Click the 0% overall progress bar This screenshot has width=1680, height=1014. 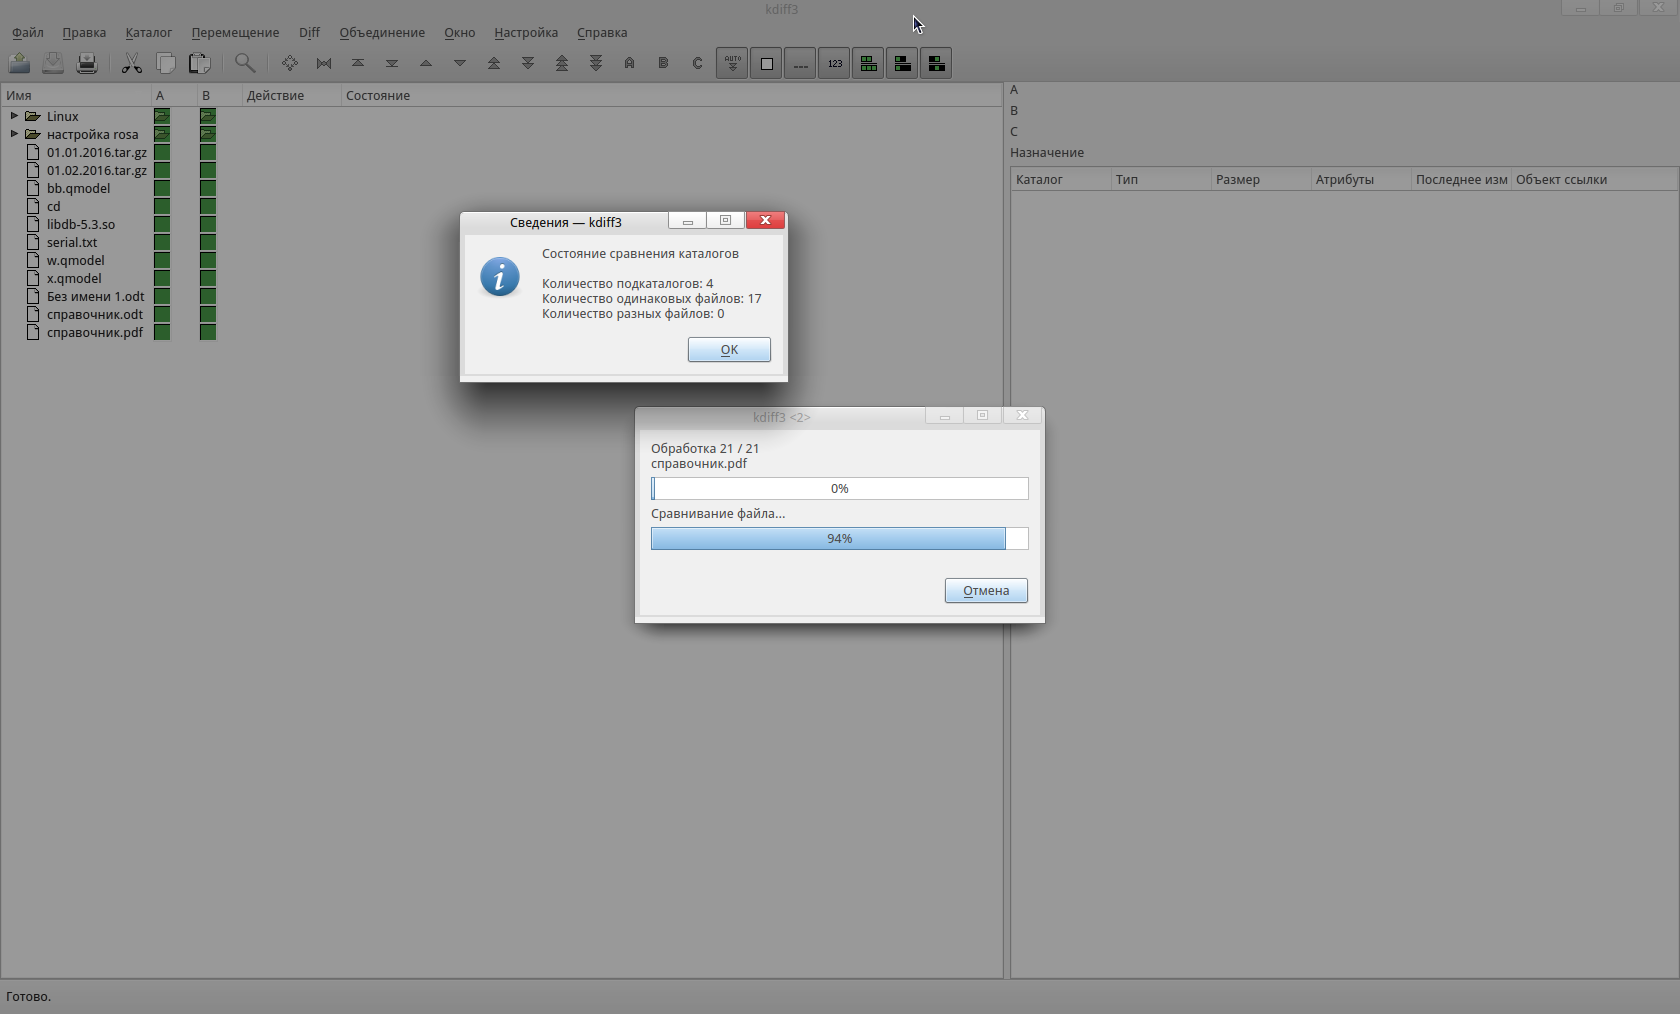(840, 488)
